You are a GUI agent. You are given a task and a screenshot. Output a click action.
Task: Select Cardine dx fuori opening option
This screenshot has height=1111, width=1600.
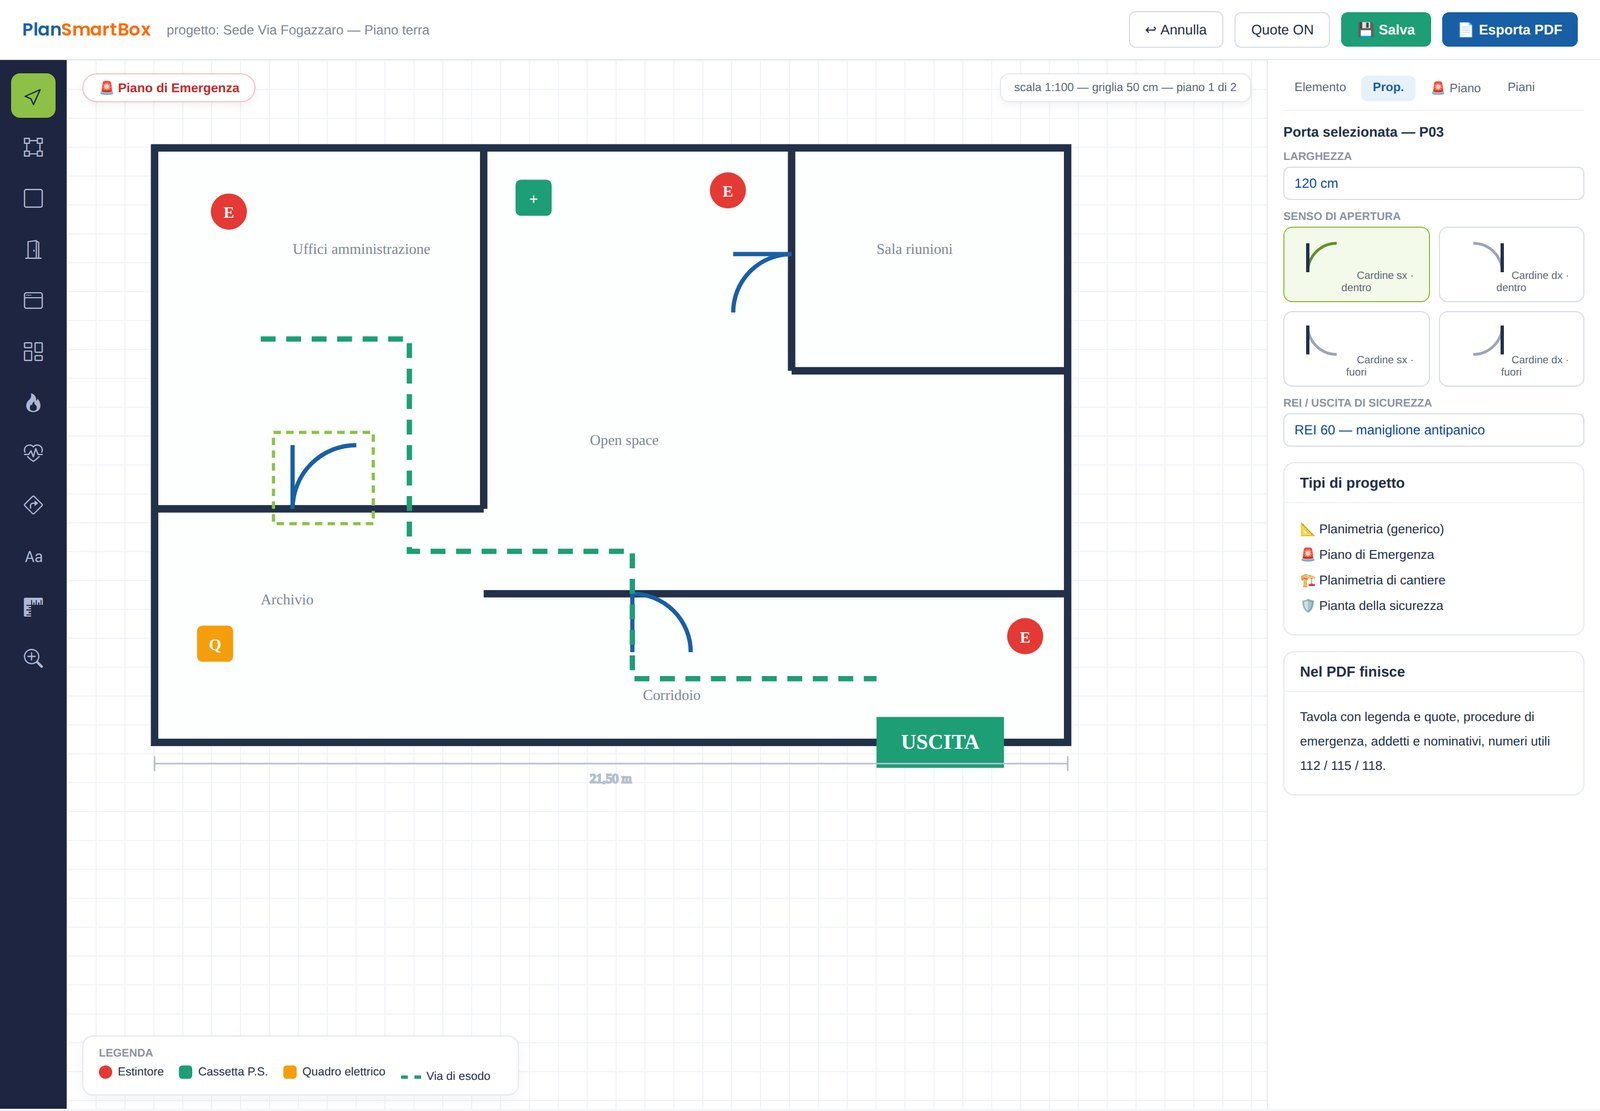1511,349
